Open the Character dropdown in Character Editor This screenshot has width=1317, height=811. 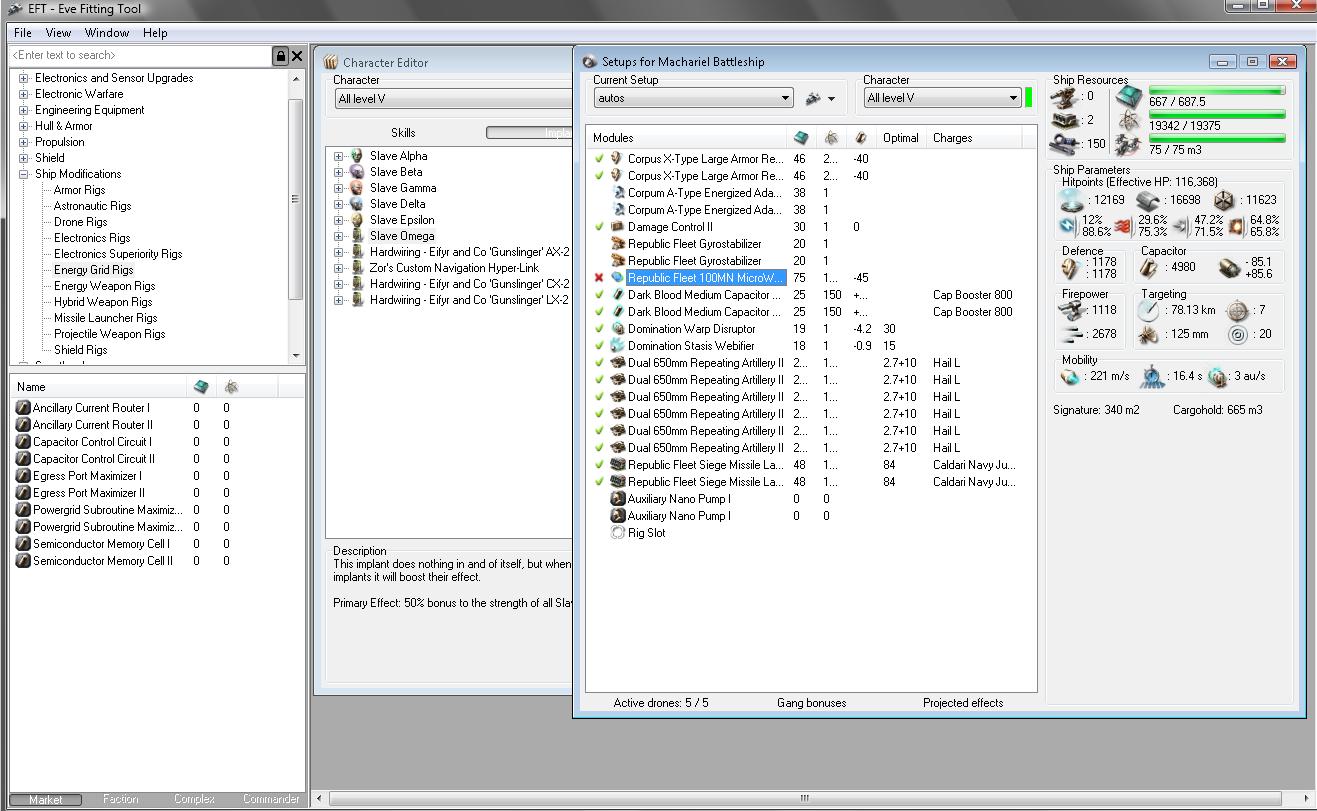pyautogui.click(x=454, y=99)
